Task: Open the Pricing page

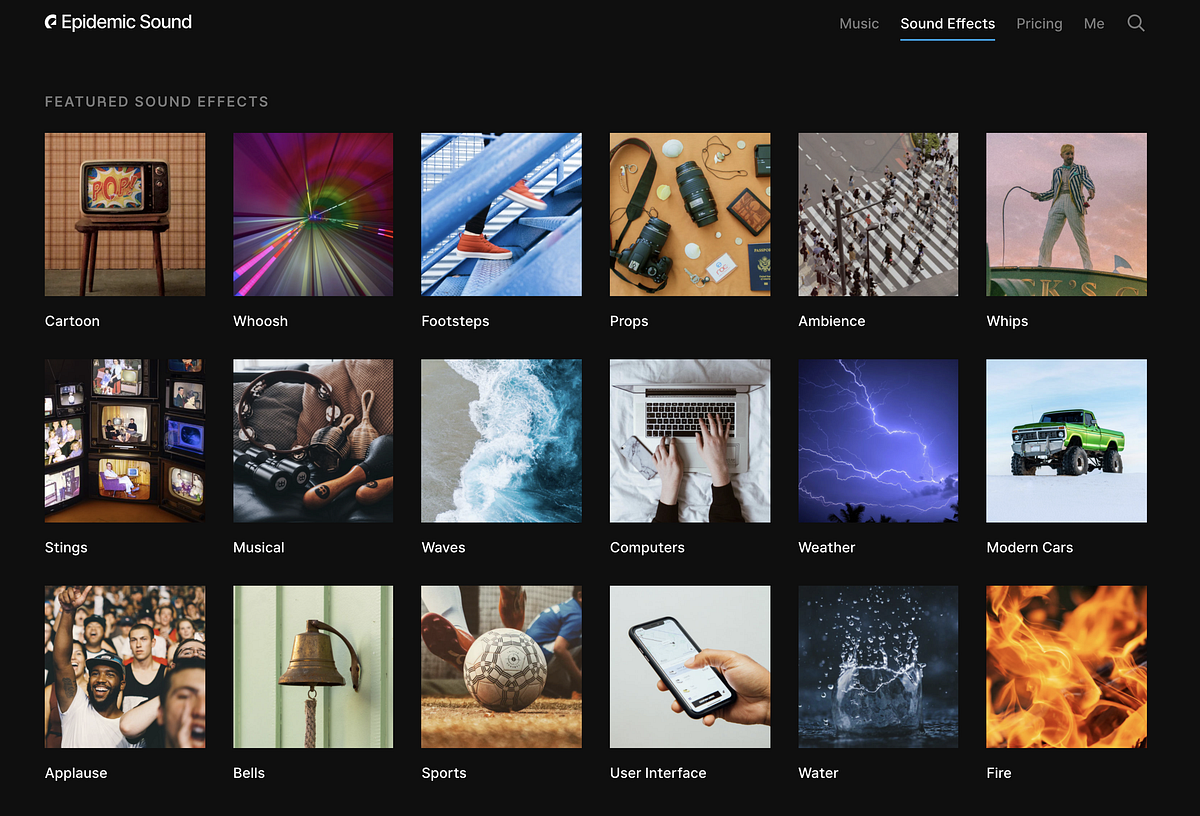Action: click(1039, 23)
